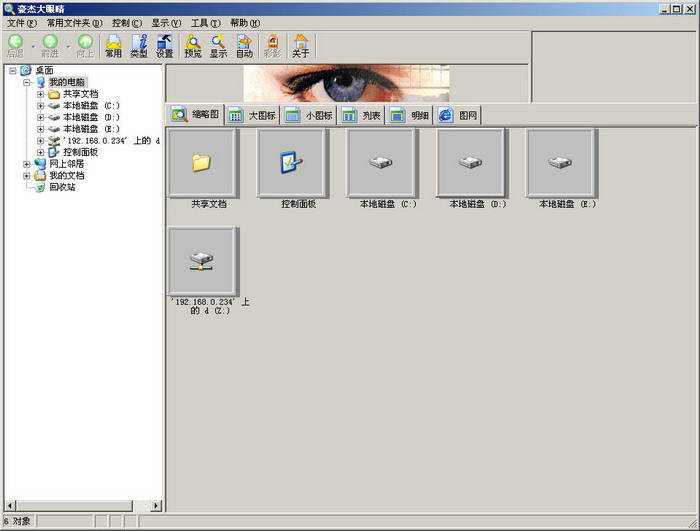Click the 关于 (About) house icon
The image size is (700, 531).
(x=300, y=45)
